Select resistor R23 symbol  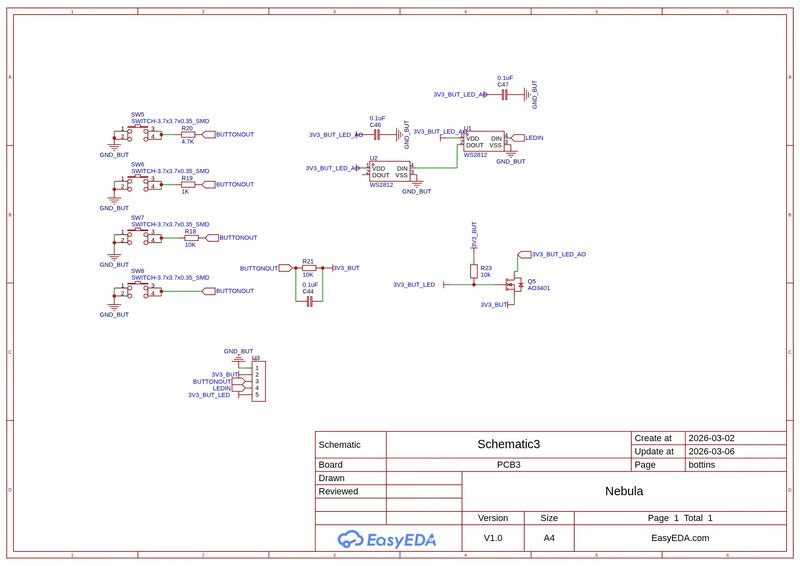(474, 271)
